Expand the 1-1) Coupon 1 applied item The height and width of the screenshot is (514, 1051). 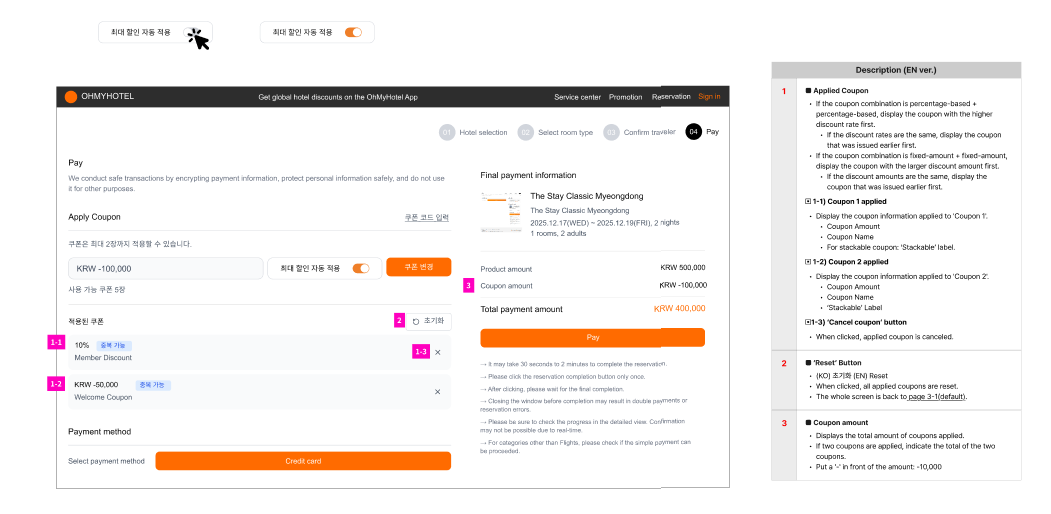pyautogui.click(x=808, y=201)
